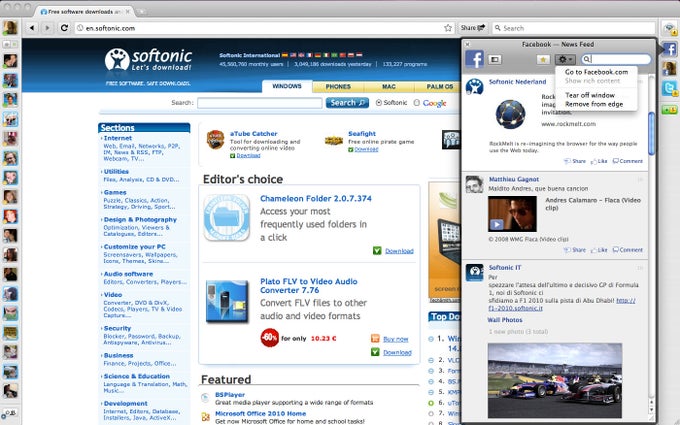Switch to the PHONES tab
The width and height of the screenshot is (680, 425).
coord(338,87)
